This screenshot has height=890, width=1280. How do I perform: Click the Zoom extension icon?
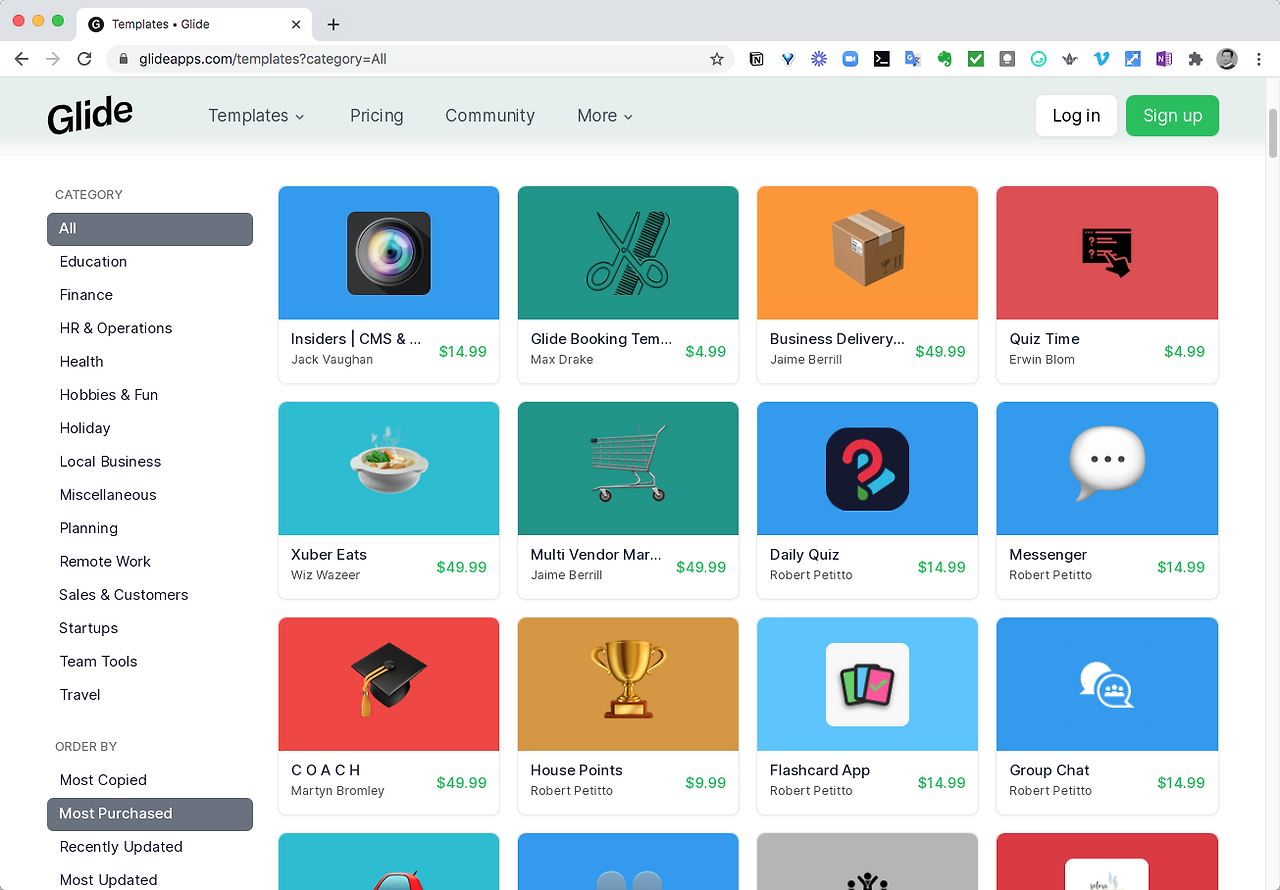pos(850,59)
